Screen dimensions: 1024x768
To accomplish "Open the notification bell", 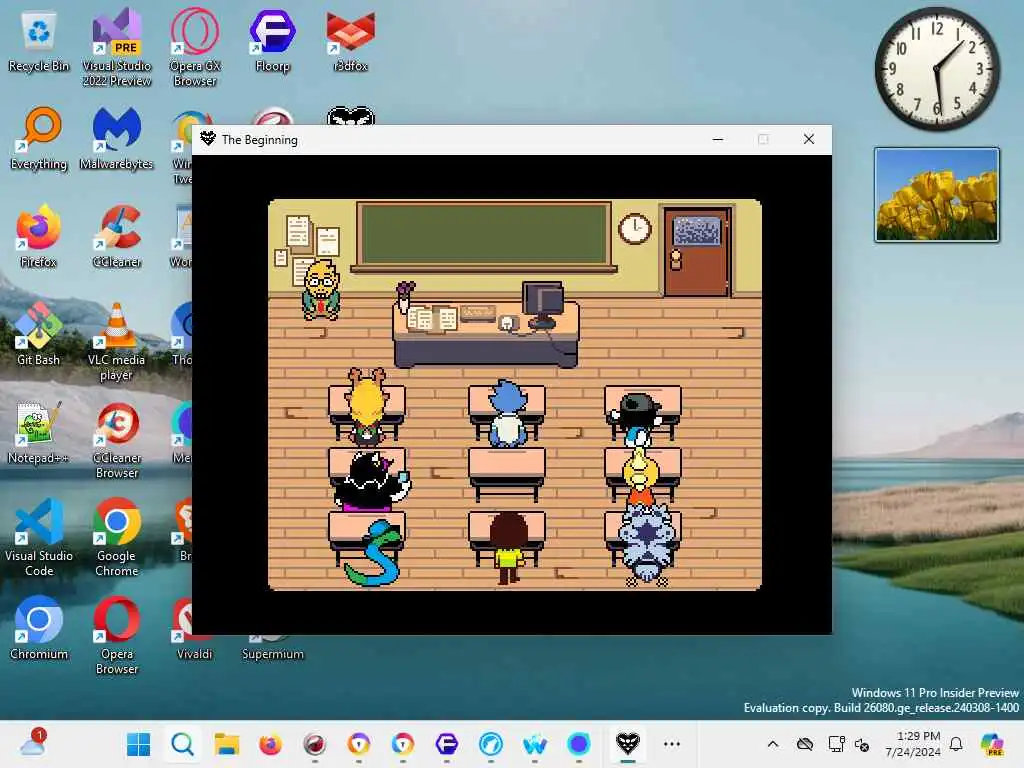I will pos(956,744).
